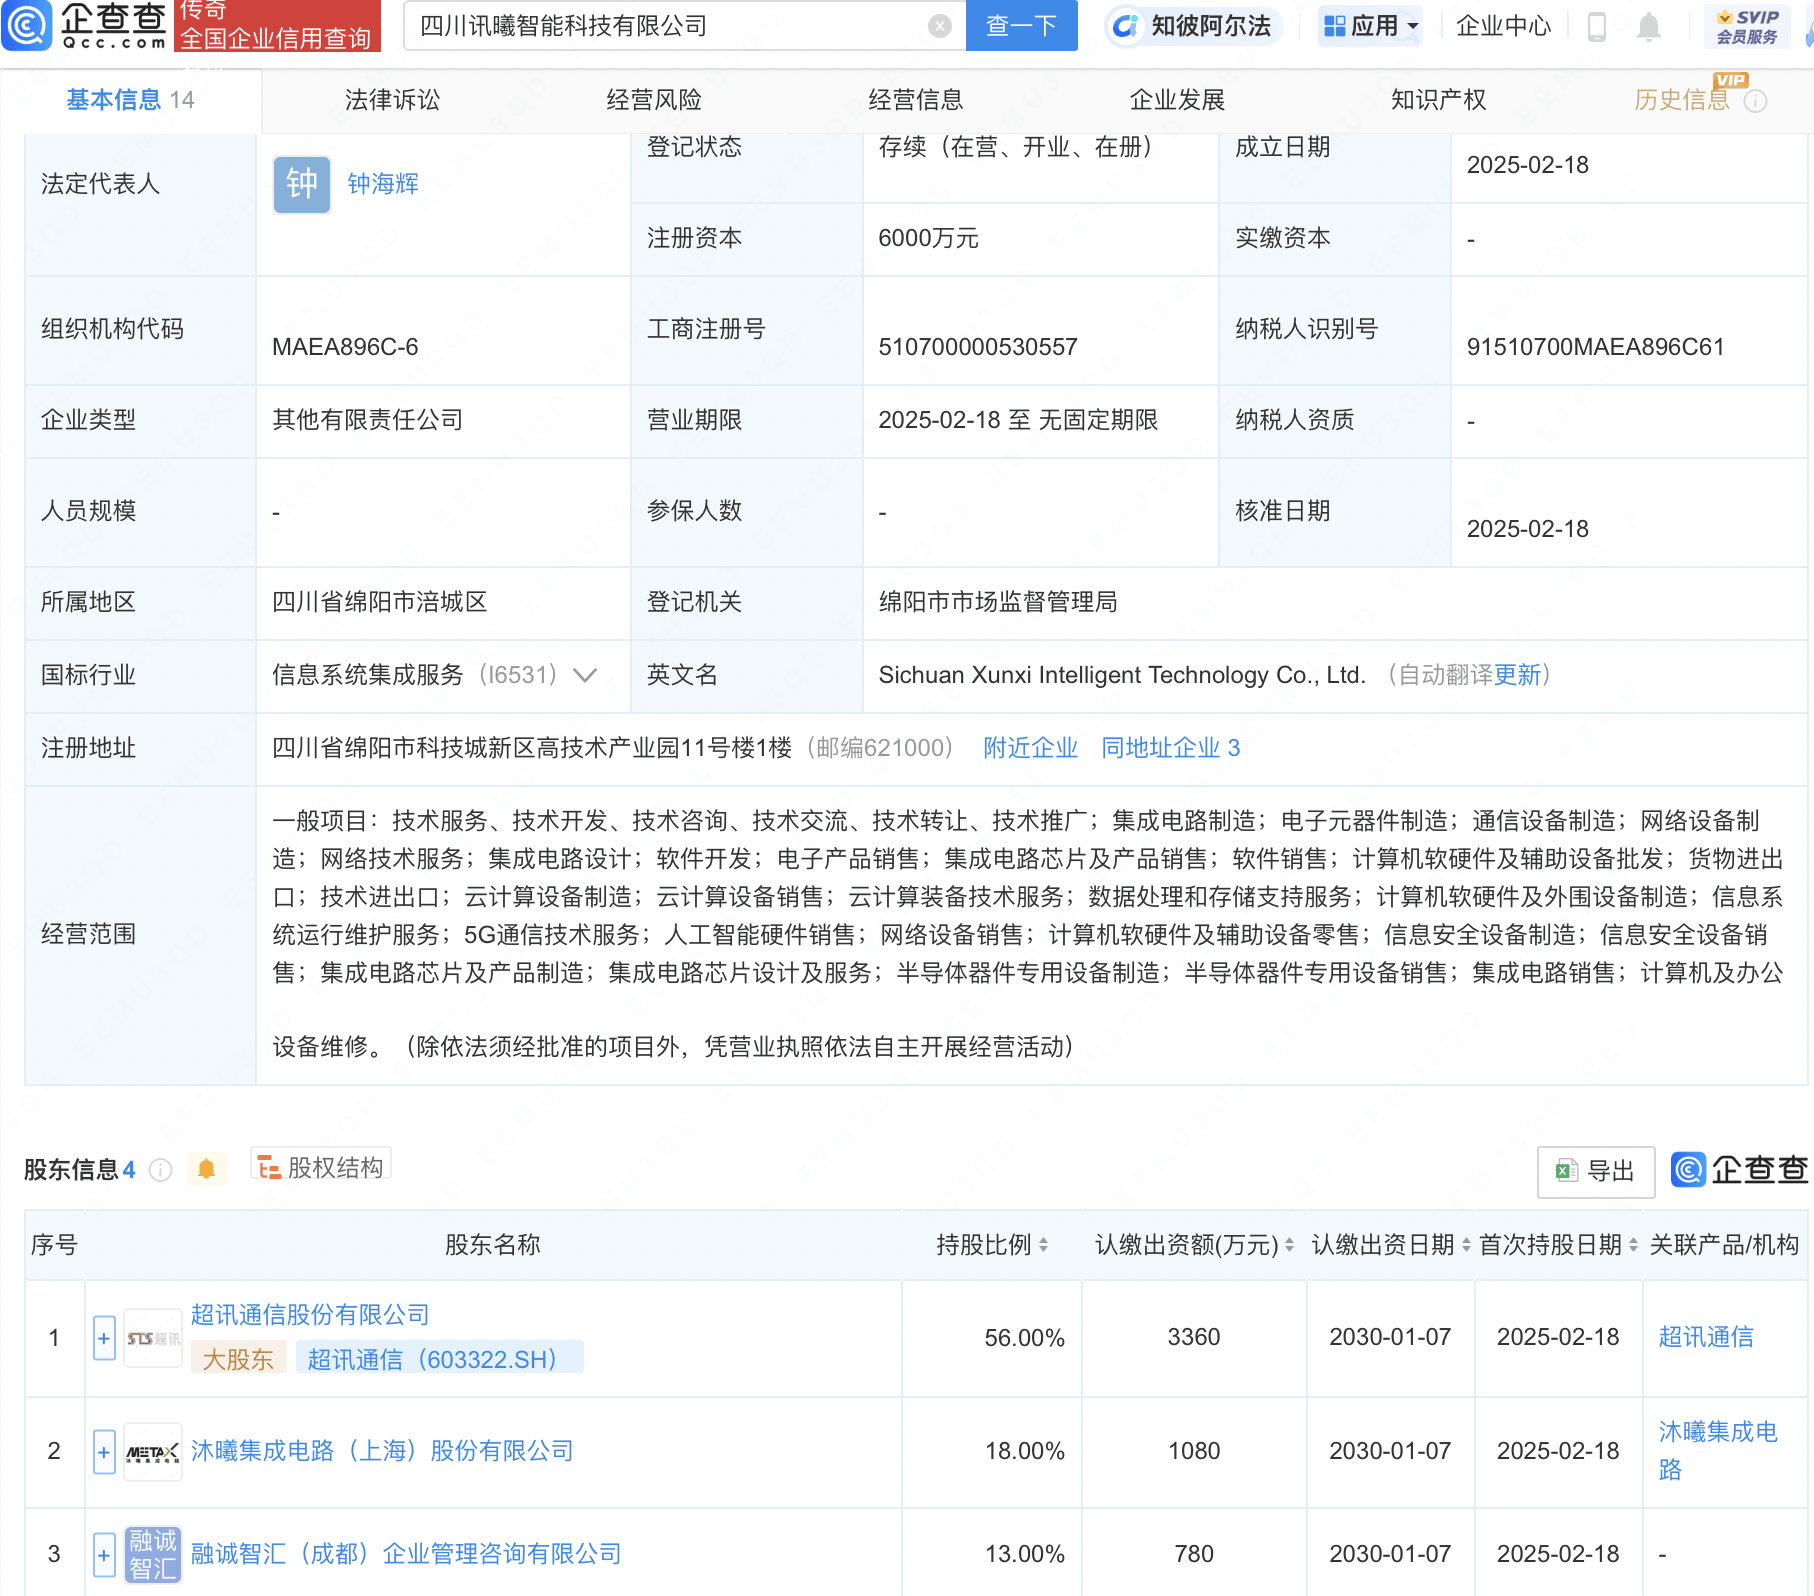This screenshot has height=1596, width=1814.
Task: Click 超讯通信 company logo thumbnail
Action: (x=153, y=1338)
